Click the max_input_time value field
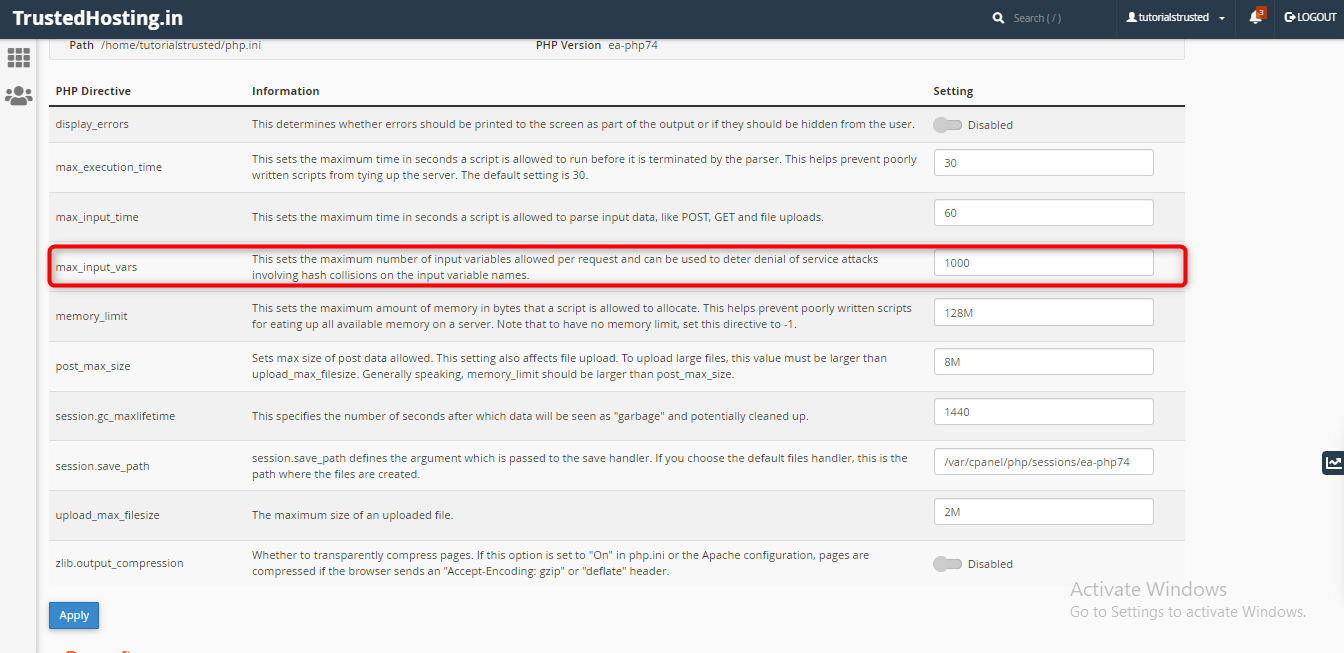1344x653 pixels. [x=1043, y=213]
